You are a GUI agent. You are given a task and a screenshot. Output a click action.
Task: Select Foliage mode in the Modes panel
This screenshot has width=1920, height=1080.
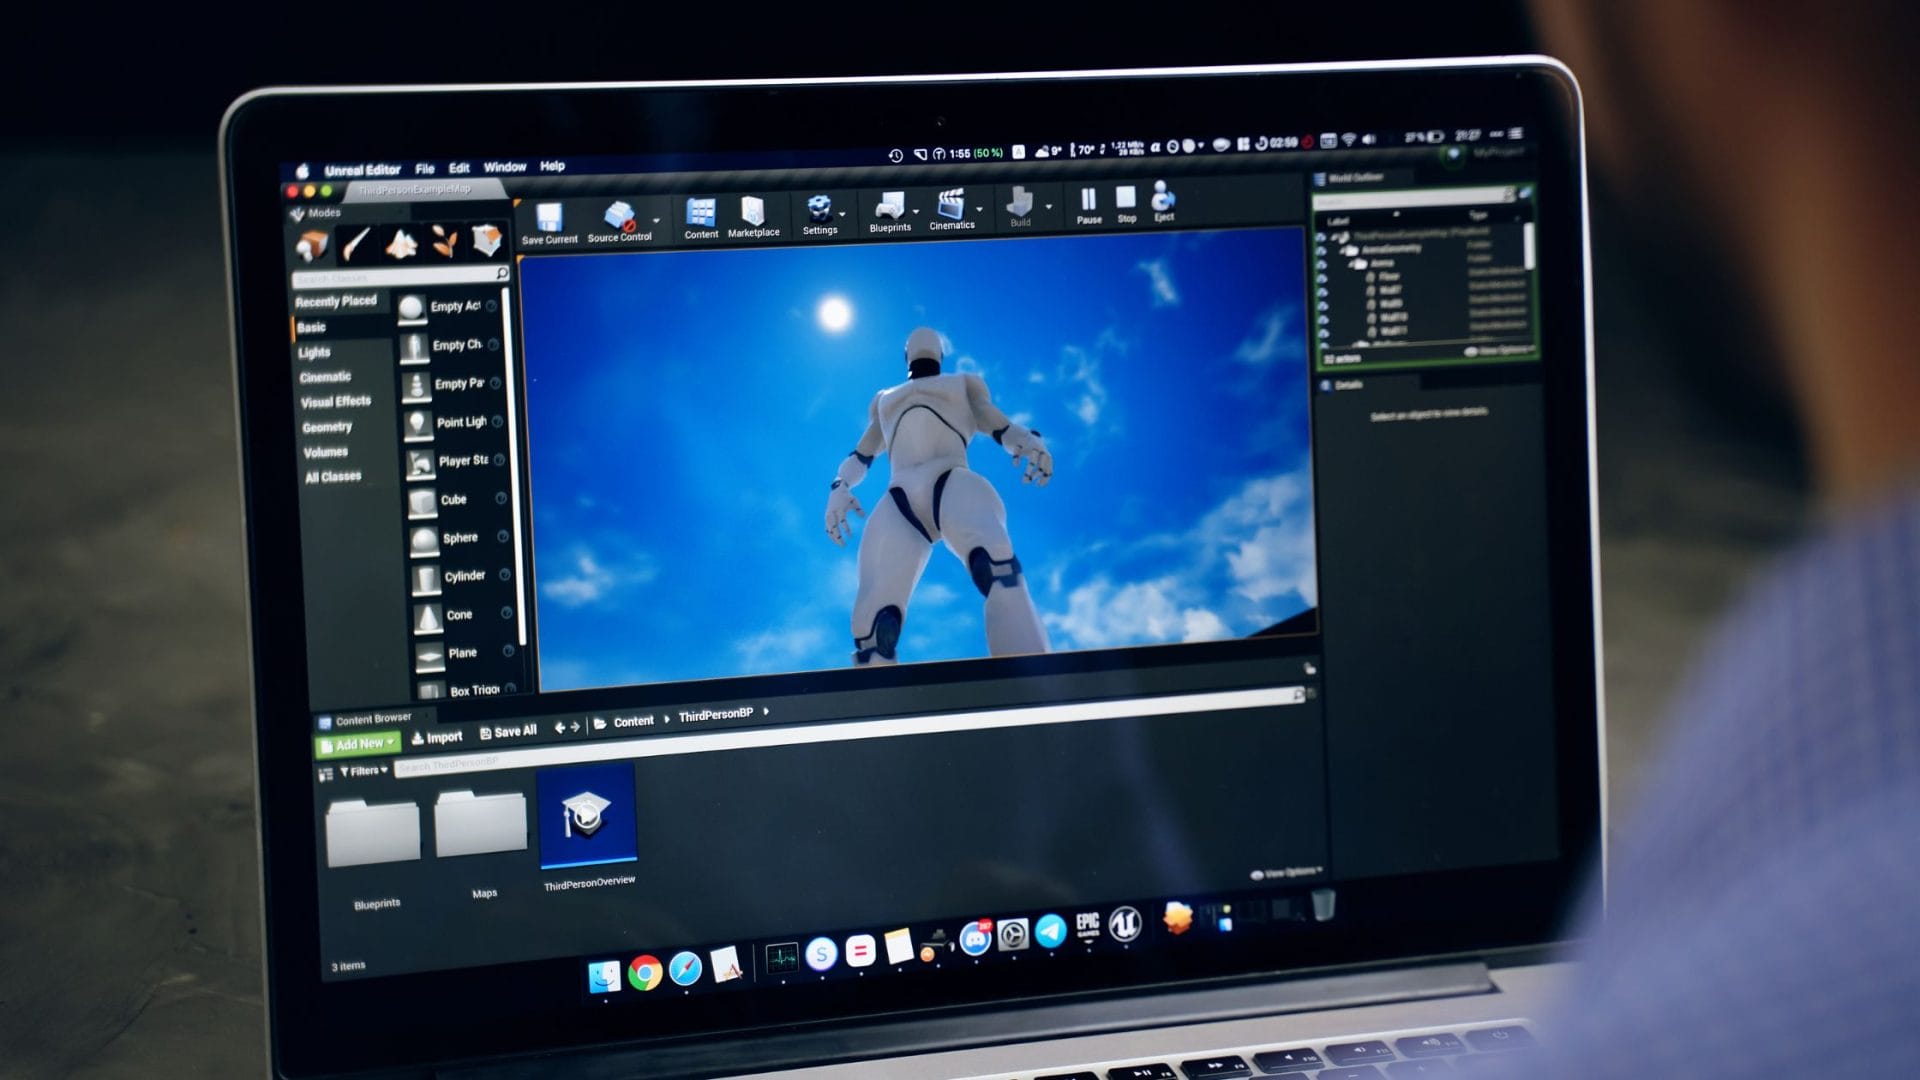tap(445, 240)
